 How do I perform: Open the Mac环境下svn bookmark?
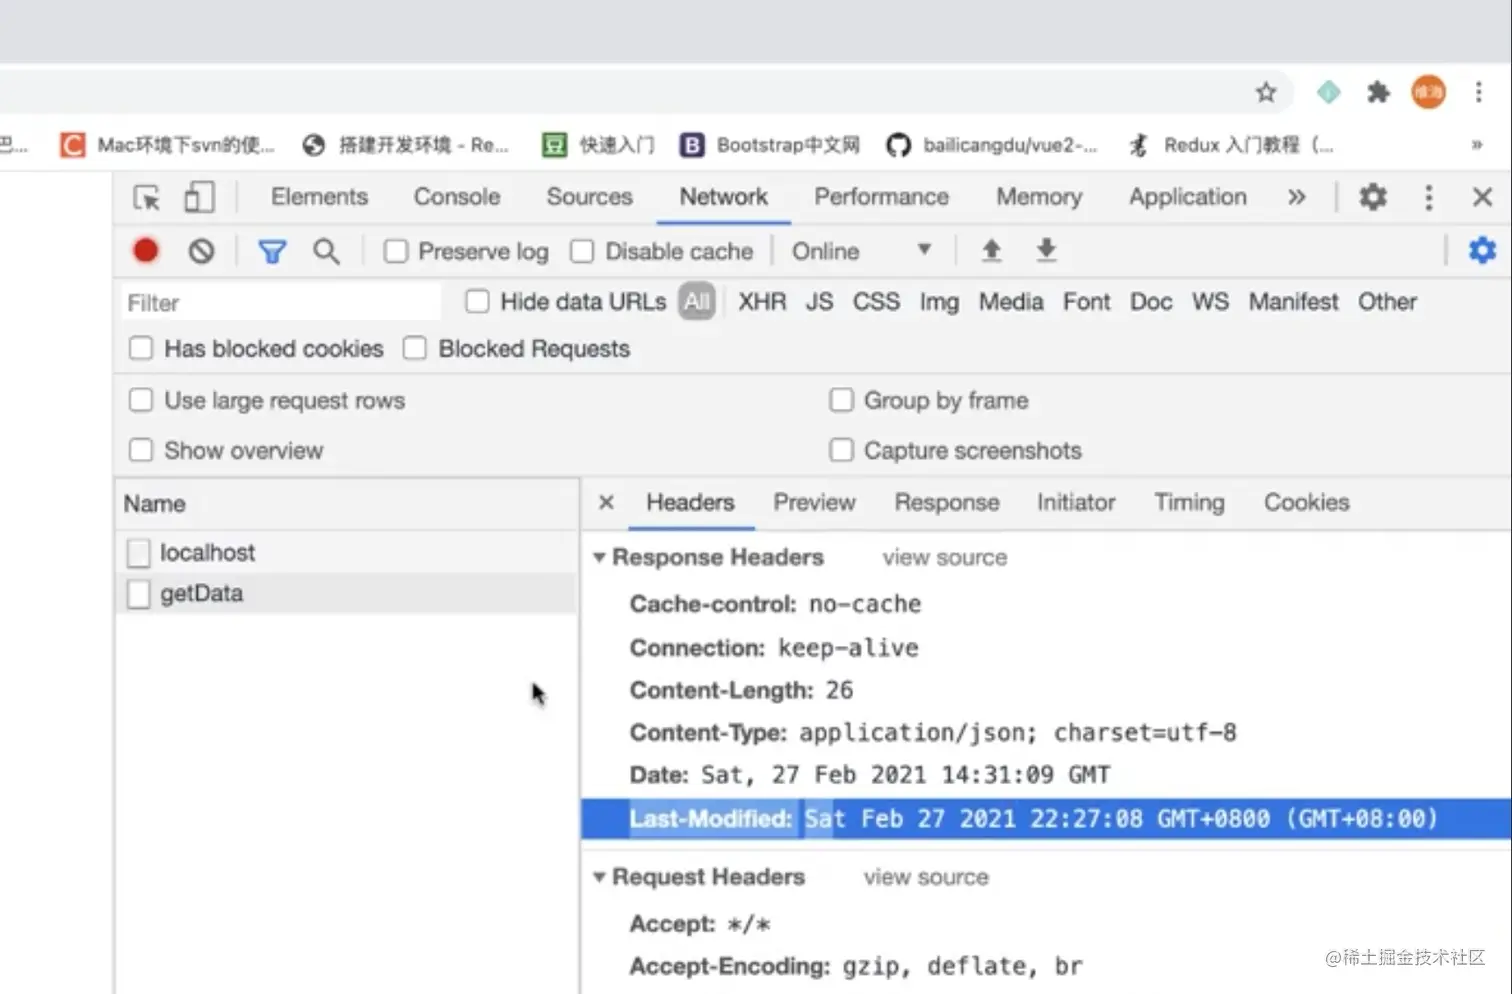pyautogui.click(x=167, y=145)
